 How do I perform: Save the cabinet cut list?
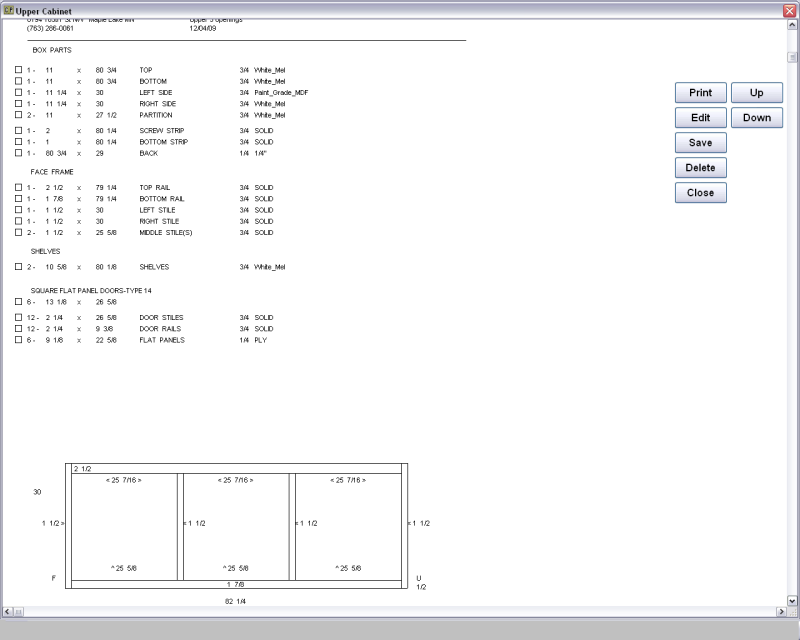[x=701, y=143]
